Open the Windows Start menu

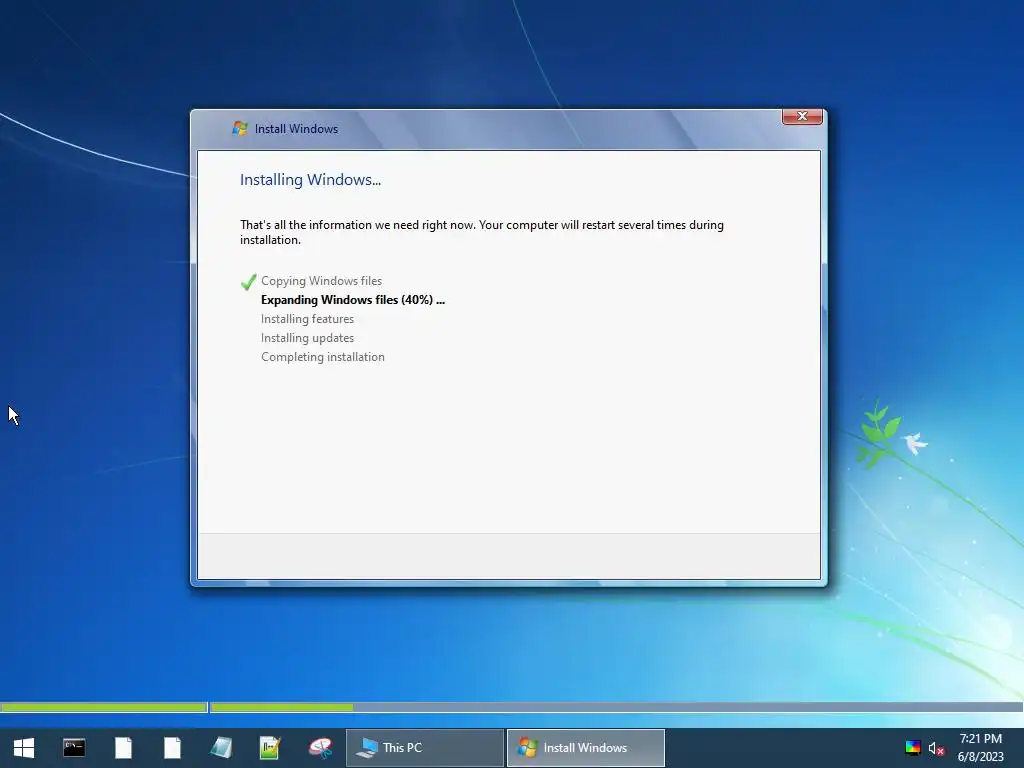coord(24,748)
